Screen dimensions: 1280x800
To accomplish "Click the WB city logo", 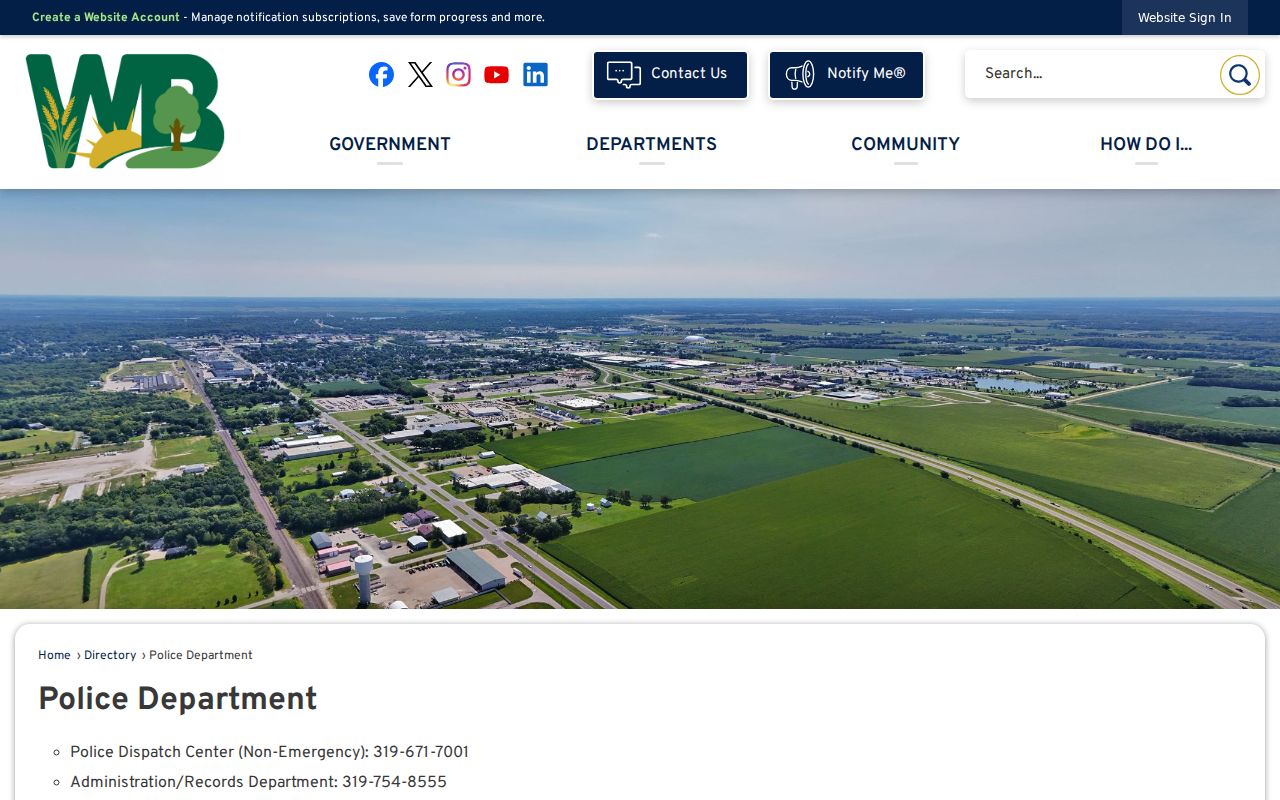I will pos(125,111).
